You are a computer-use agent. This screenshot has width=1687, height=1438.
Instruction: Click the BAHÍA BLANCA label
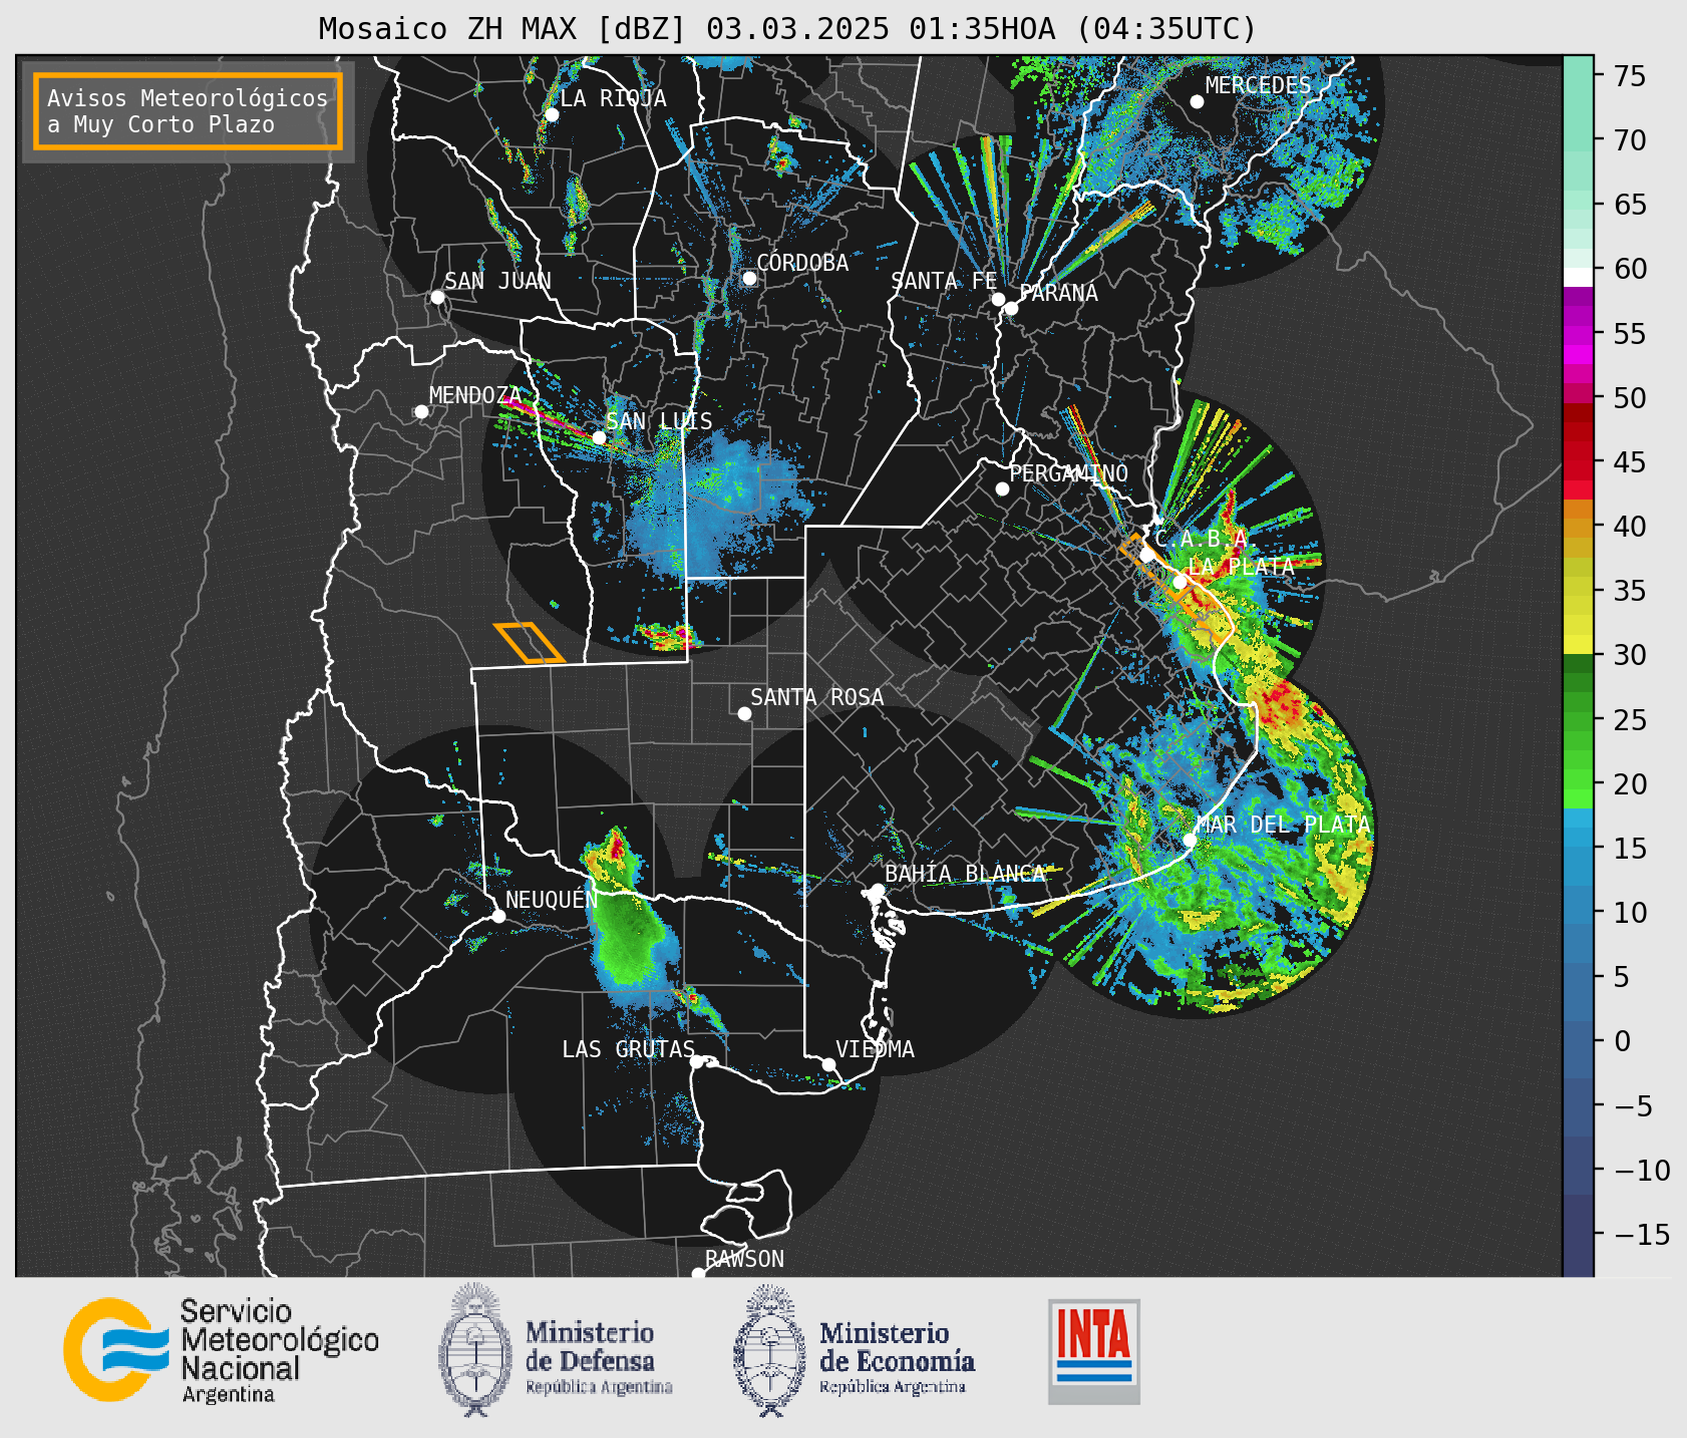[x=965, y=874]
